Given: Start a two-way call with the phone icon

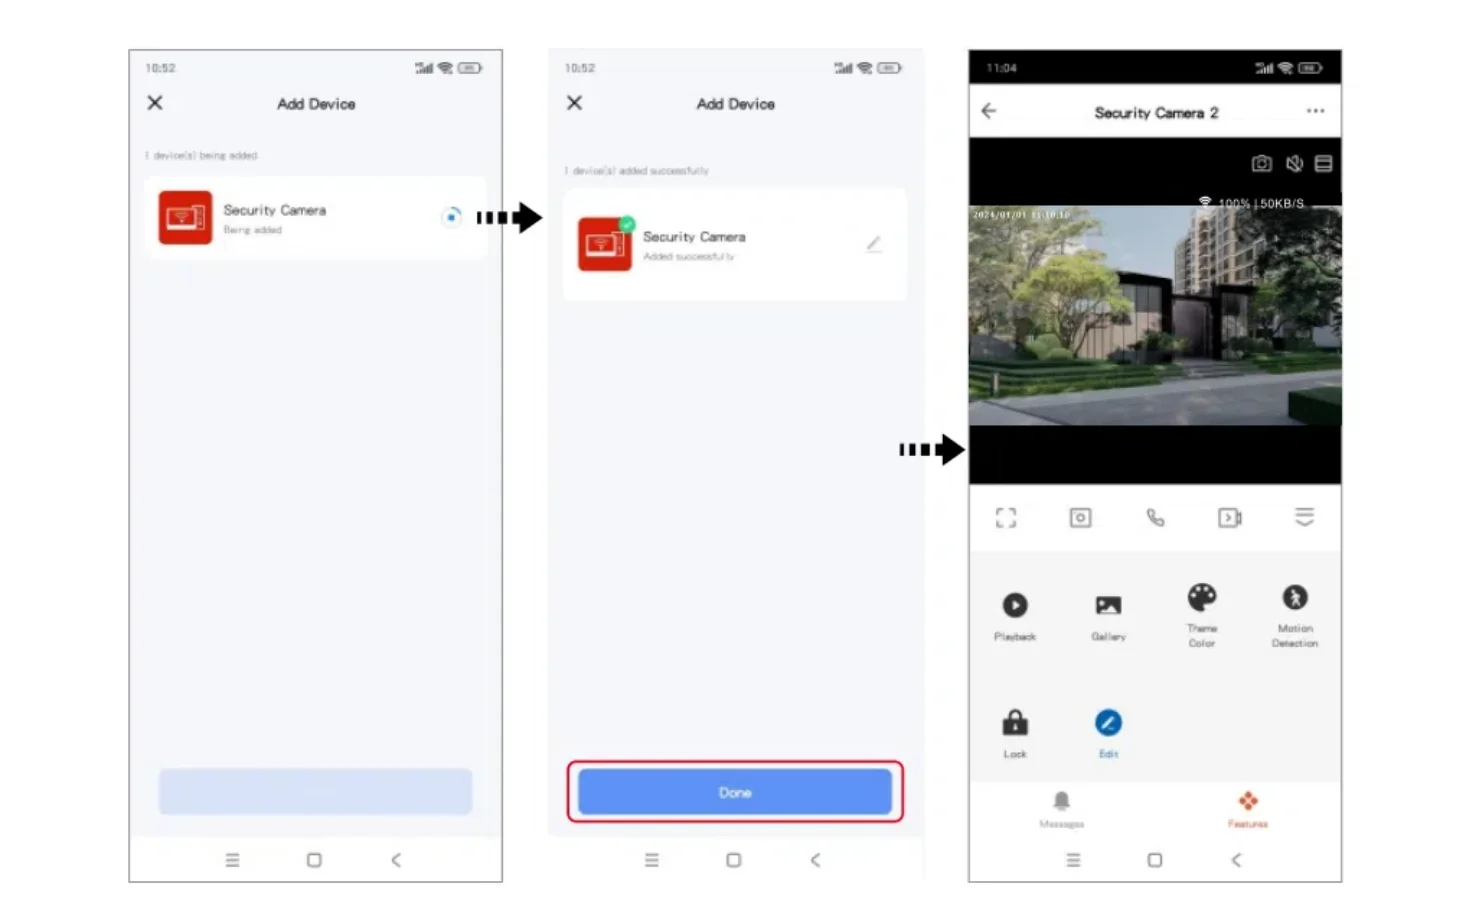Looking at the screenshot, I should 1155,517.
